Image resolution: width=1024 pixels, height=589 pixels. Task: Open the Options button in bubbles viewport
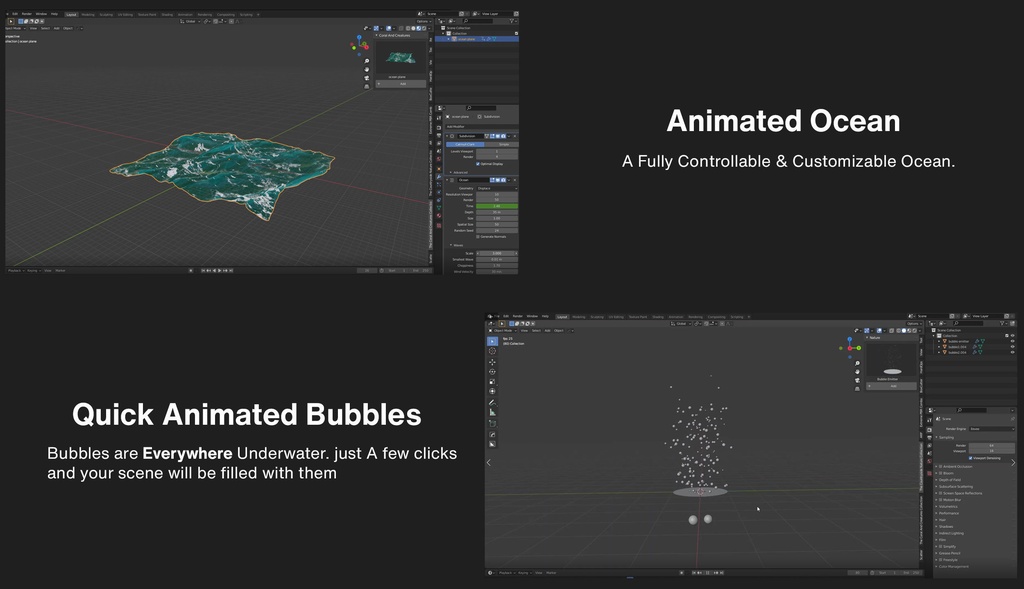913,324
